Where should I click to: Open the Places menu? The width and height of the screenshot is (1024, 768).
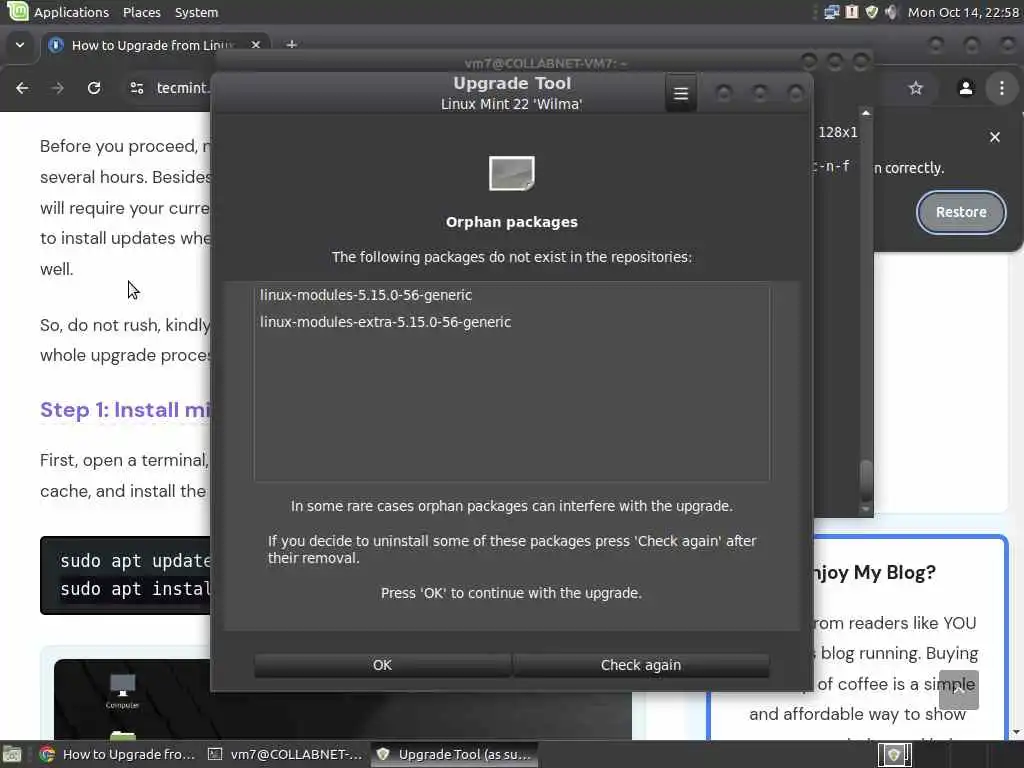(142, 12)
